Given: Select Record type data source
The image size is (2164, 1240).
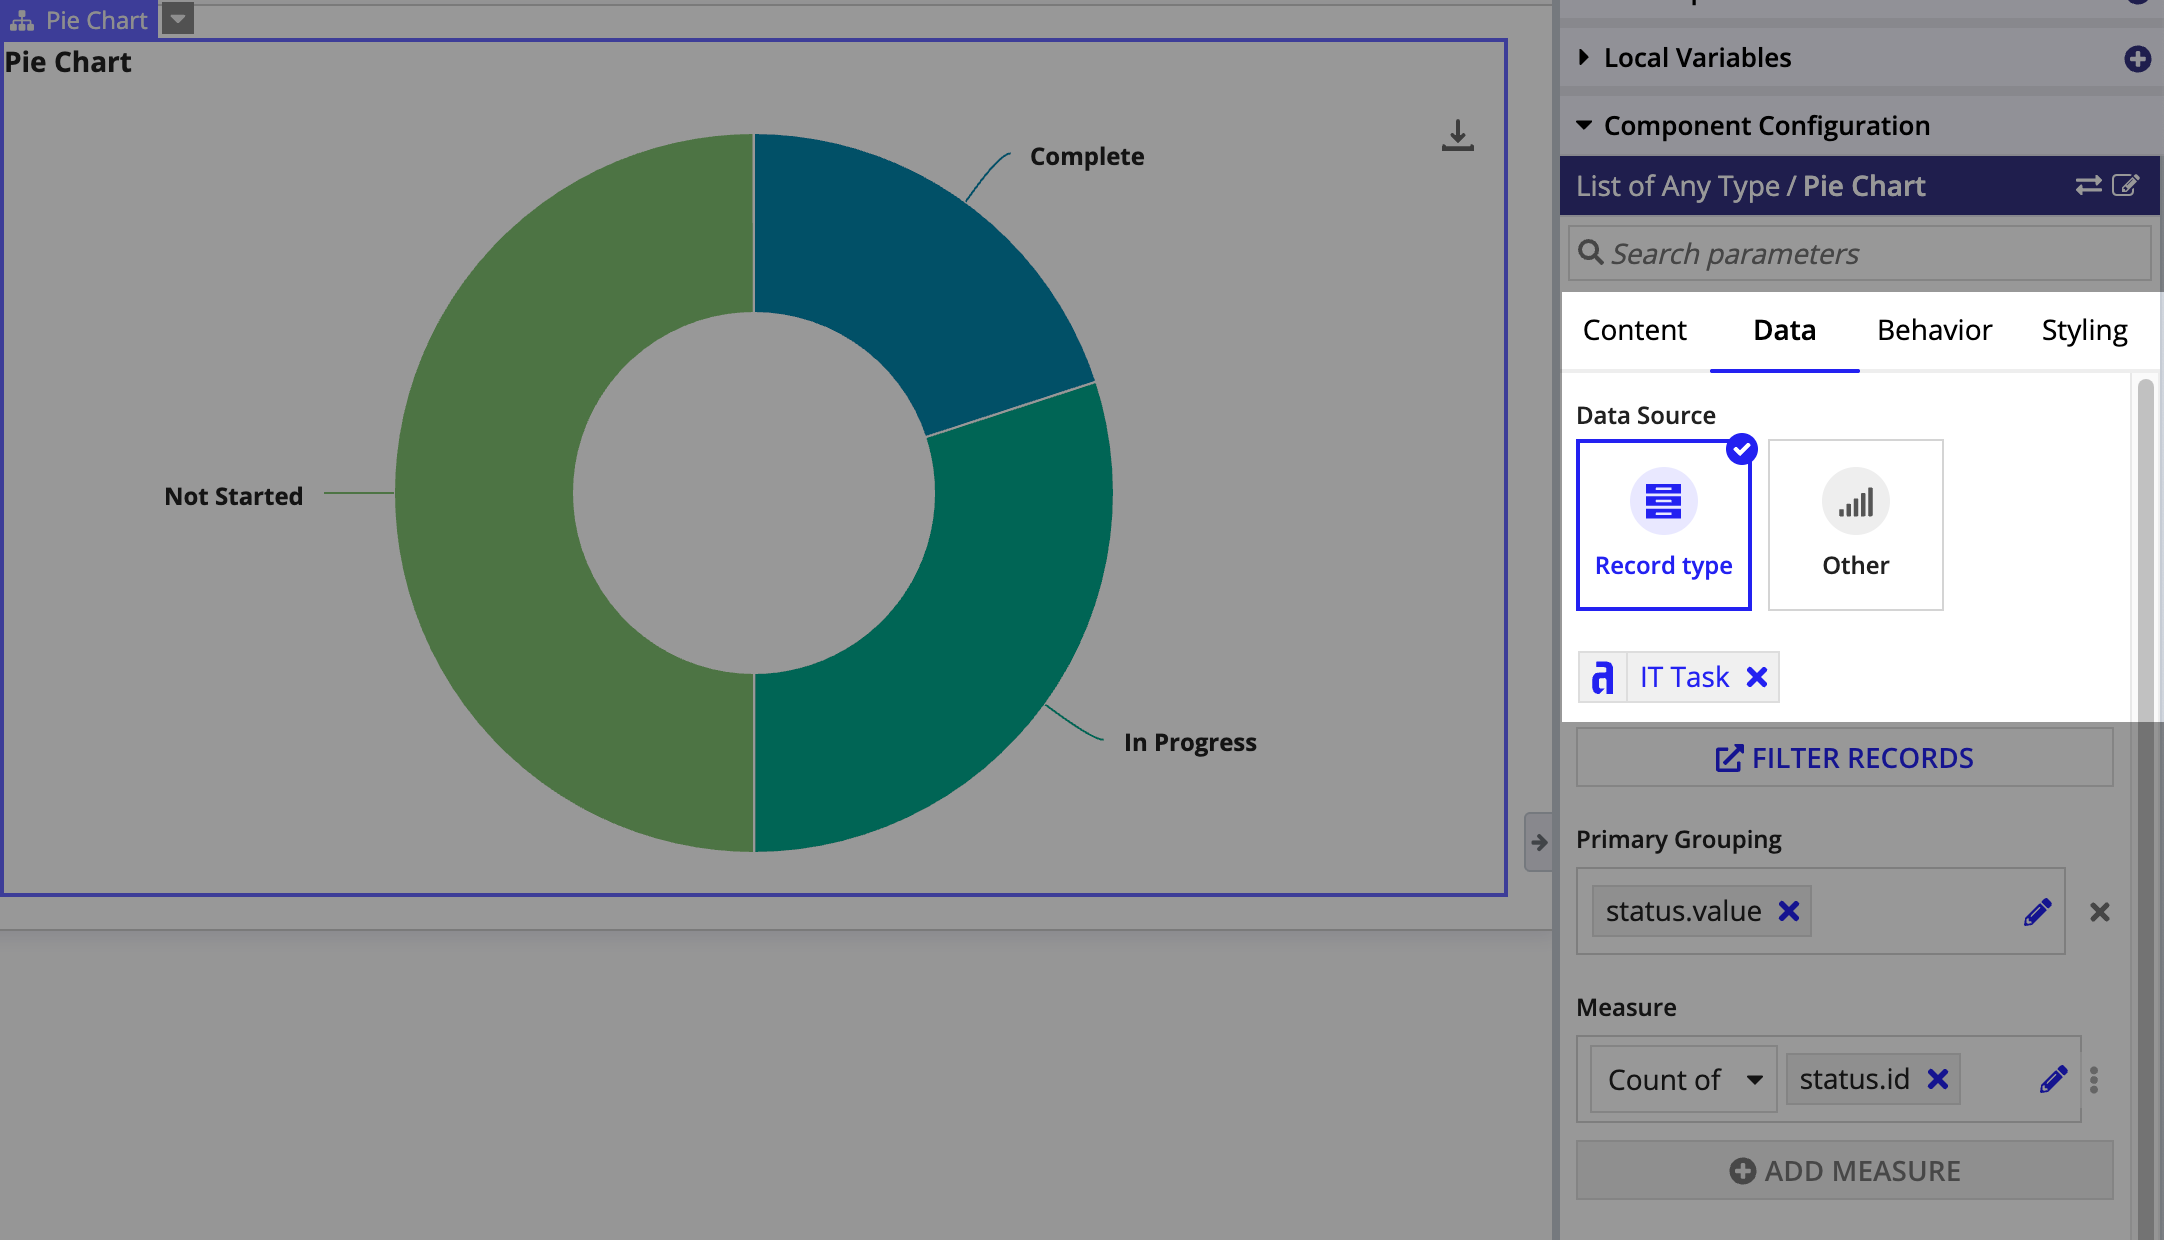Looking at the screenshot, I should point(1664,525).
